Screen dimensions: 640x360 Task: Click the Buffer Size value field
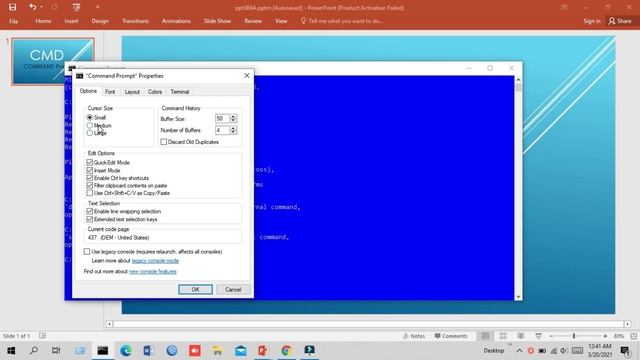[222, 119]
